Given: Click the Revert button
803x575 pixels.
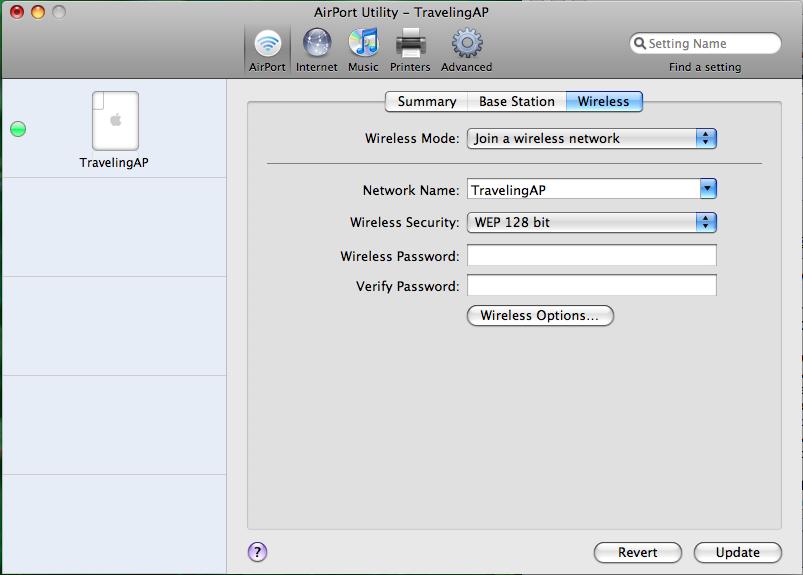Looking at the screenshot, I should pyautogui.click(x=638, y=552).
